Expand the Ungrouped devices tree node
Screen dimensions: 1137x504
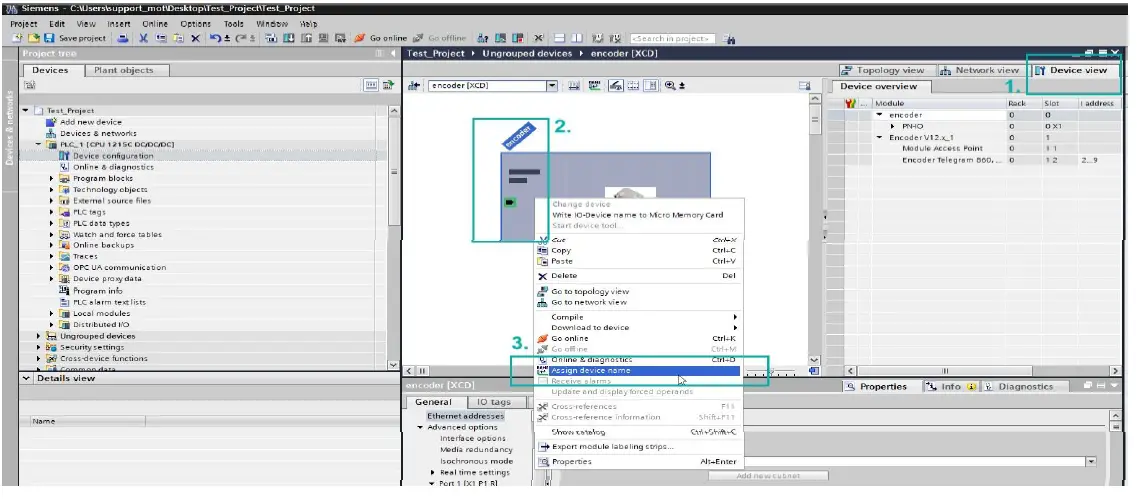38,336
